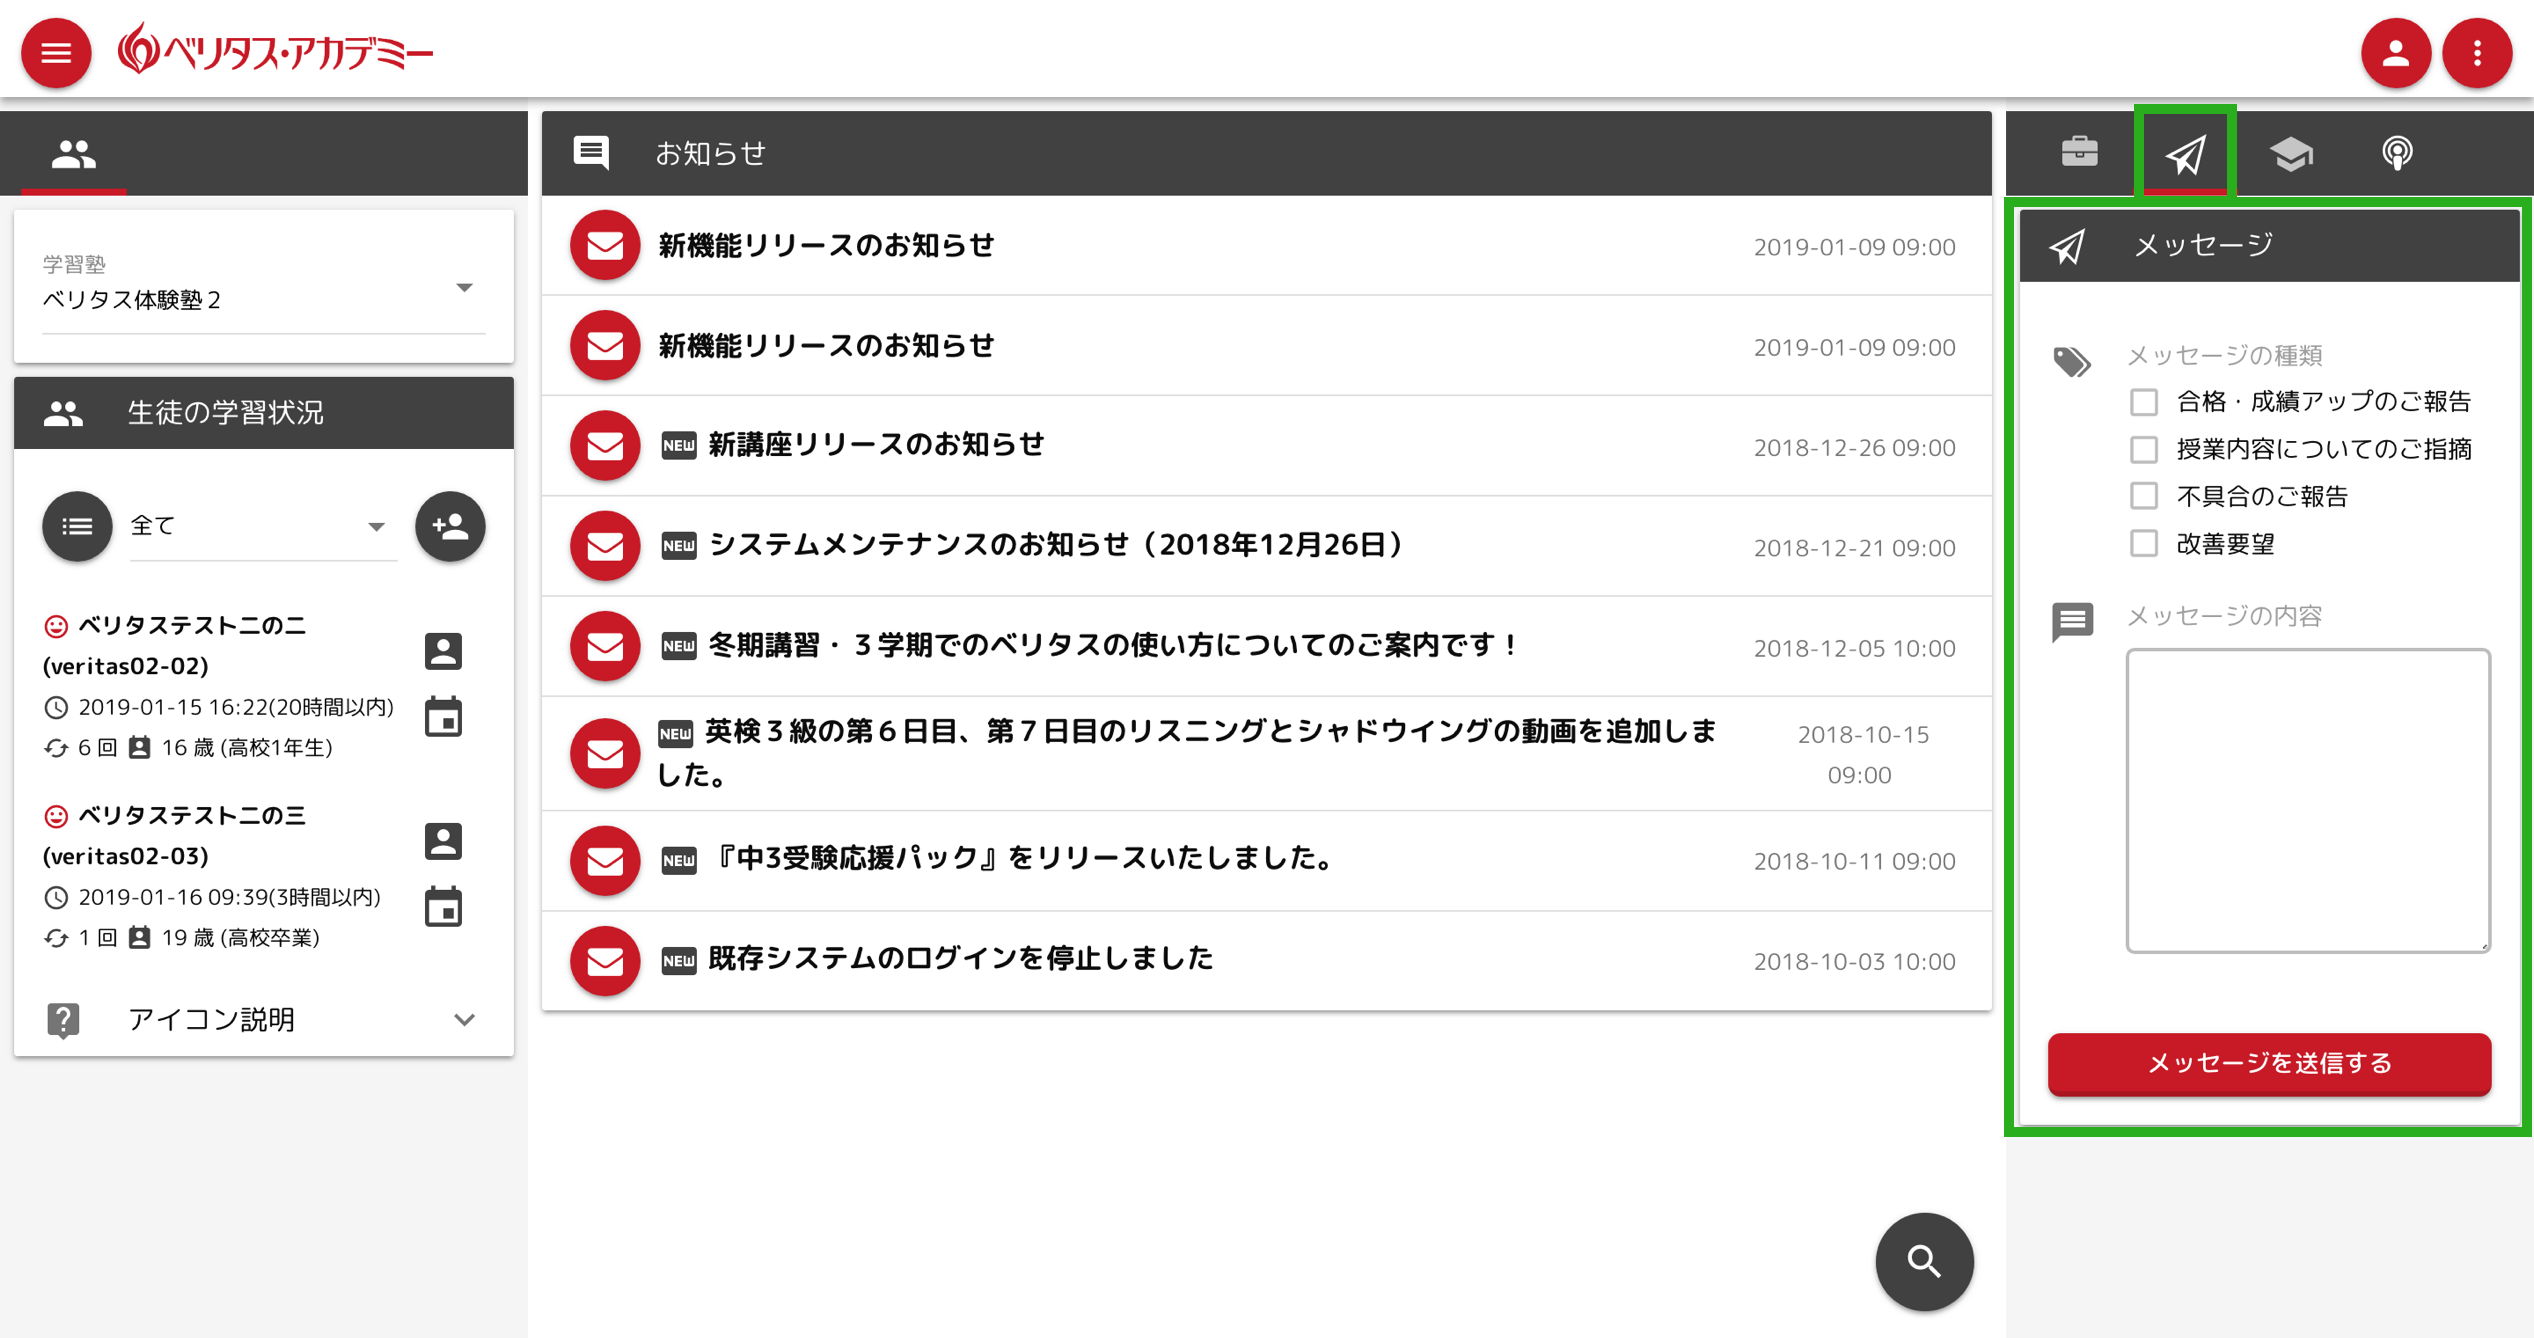Viewport: 2534px width, 1338px height.
Task: Switch to the podcast broadcast tab
Action: pos(2397,153)
